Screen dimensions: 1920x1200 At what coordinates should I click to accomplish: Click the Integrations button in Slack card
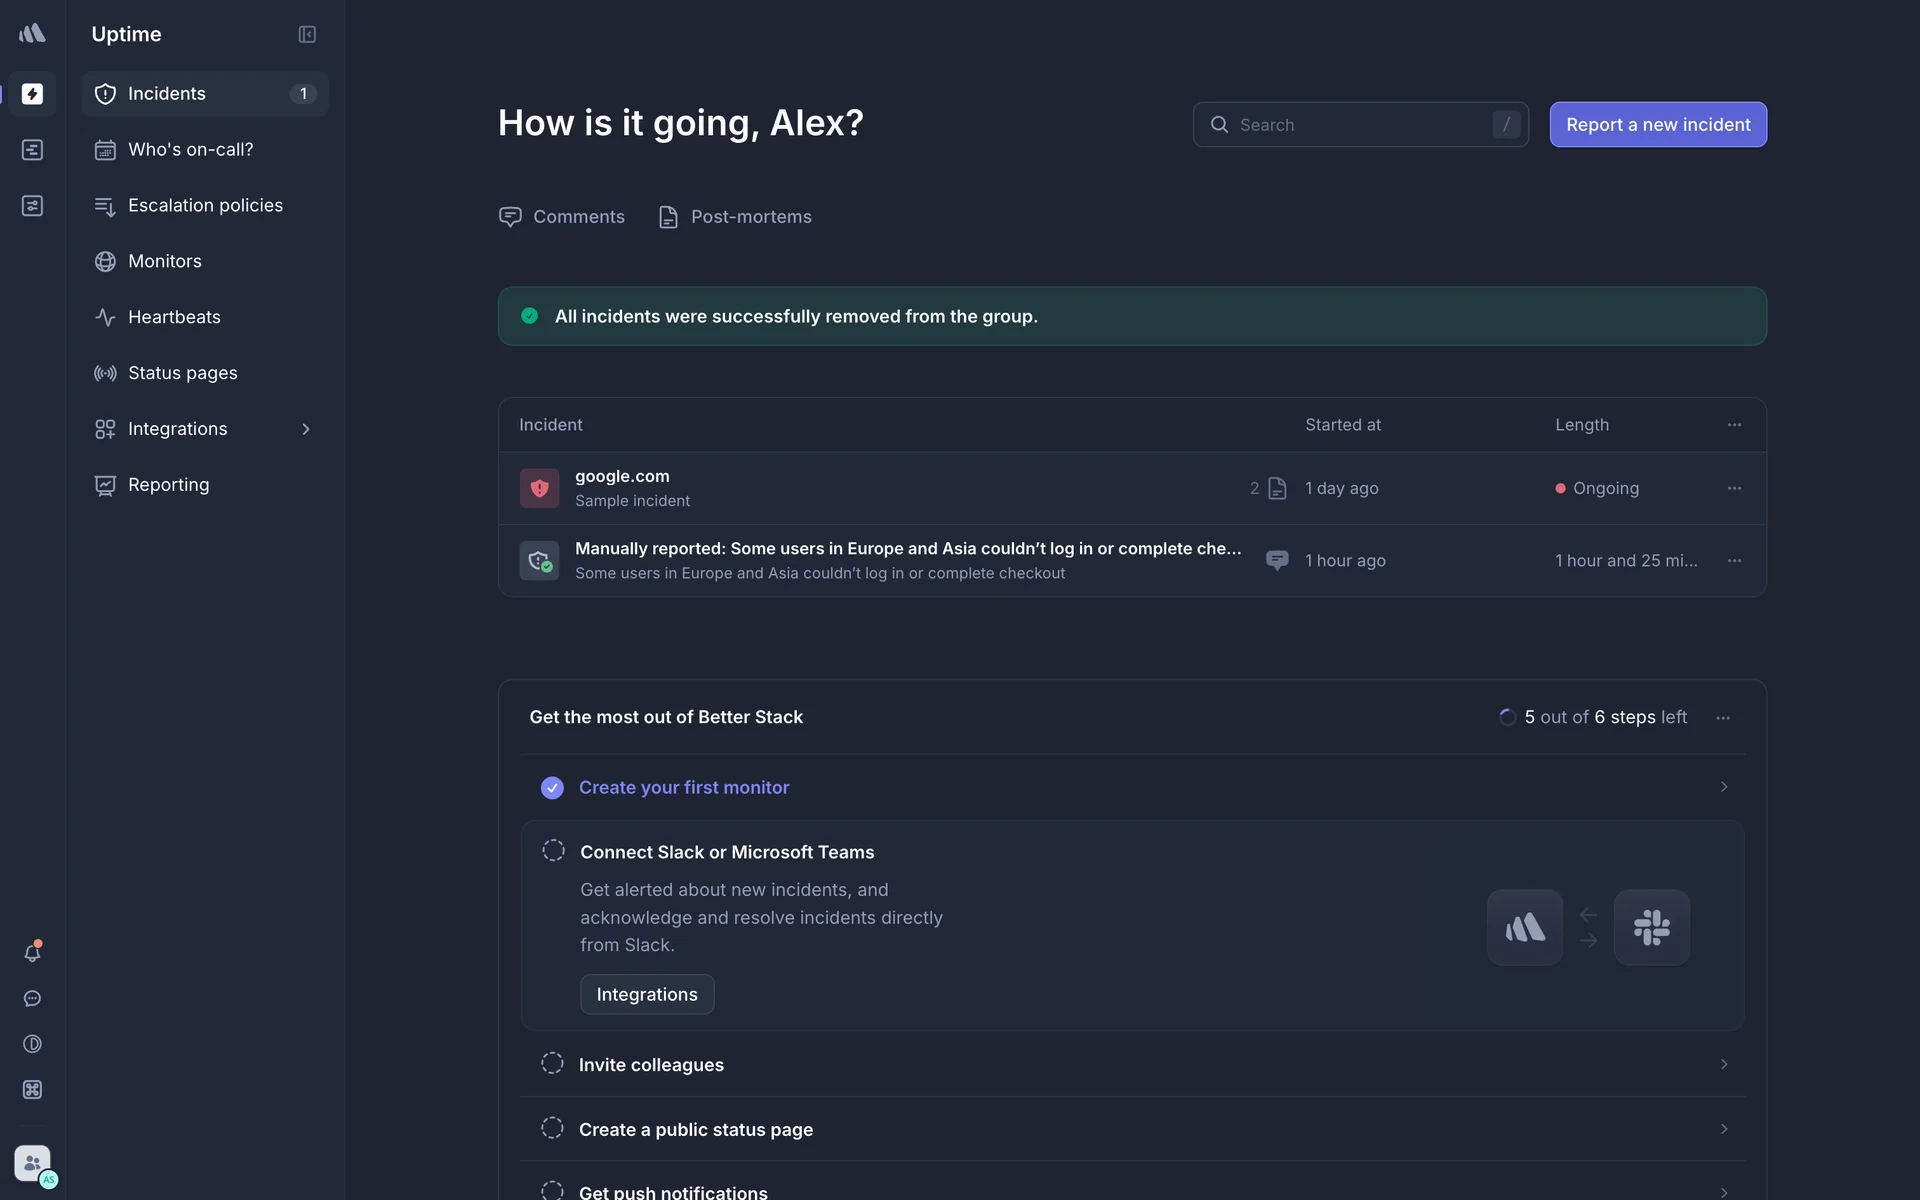click(647, 994)
